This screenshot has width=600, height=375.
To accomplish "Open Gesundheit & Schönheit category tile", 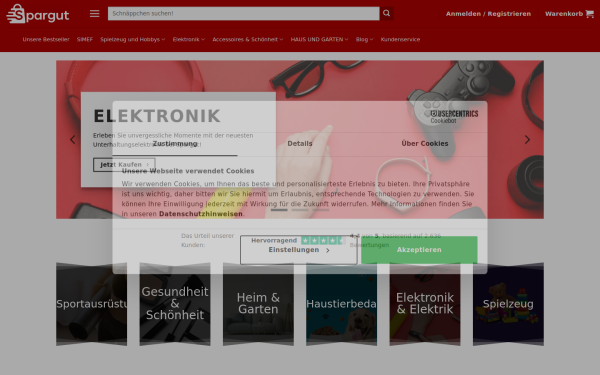I will coord(175,304).
